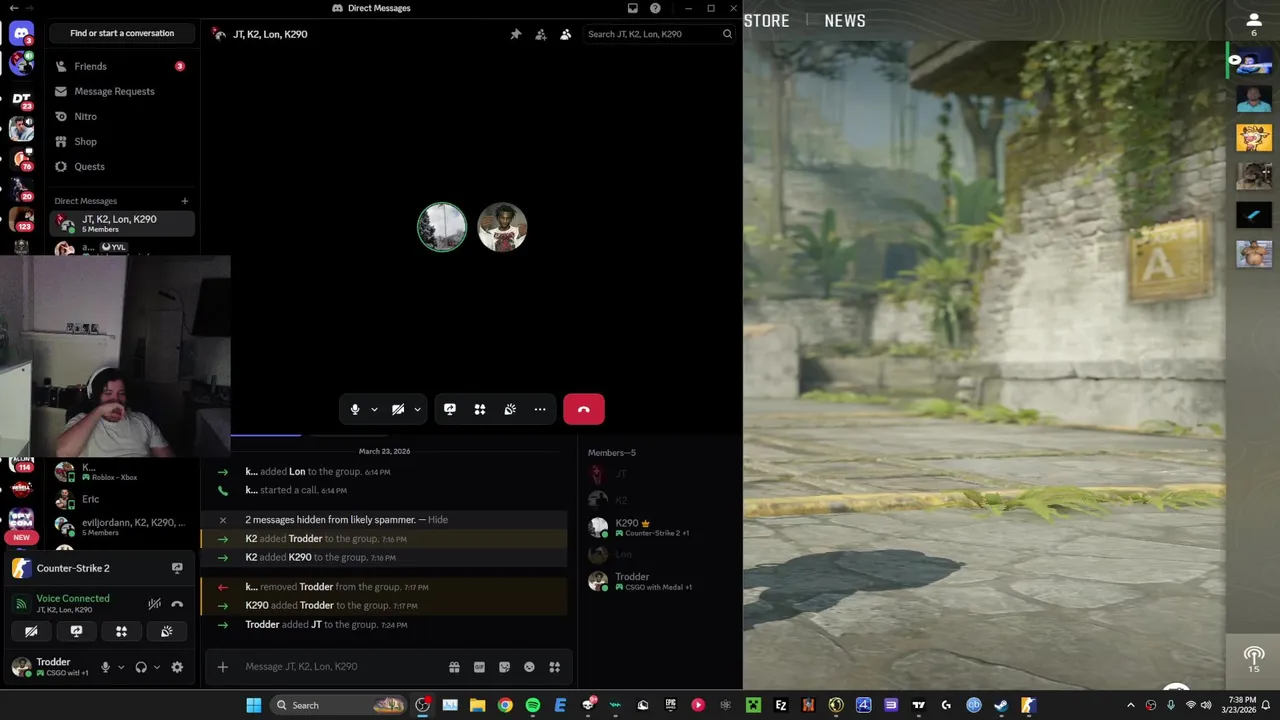Screen dimensions: 1280x720
Task: Toggle the member list icon in header
Action: pos(566,34)
